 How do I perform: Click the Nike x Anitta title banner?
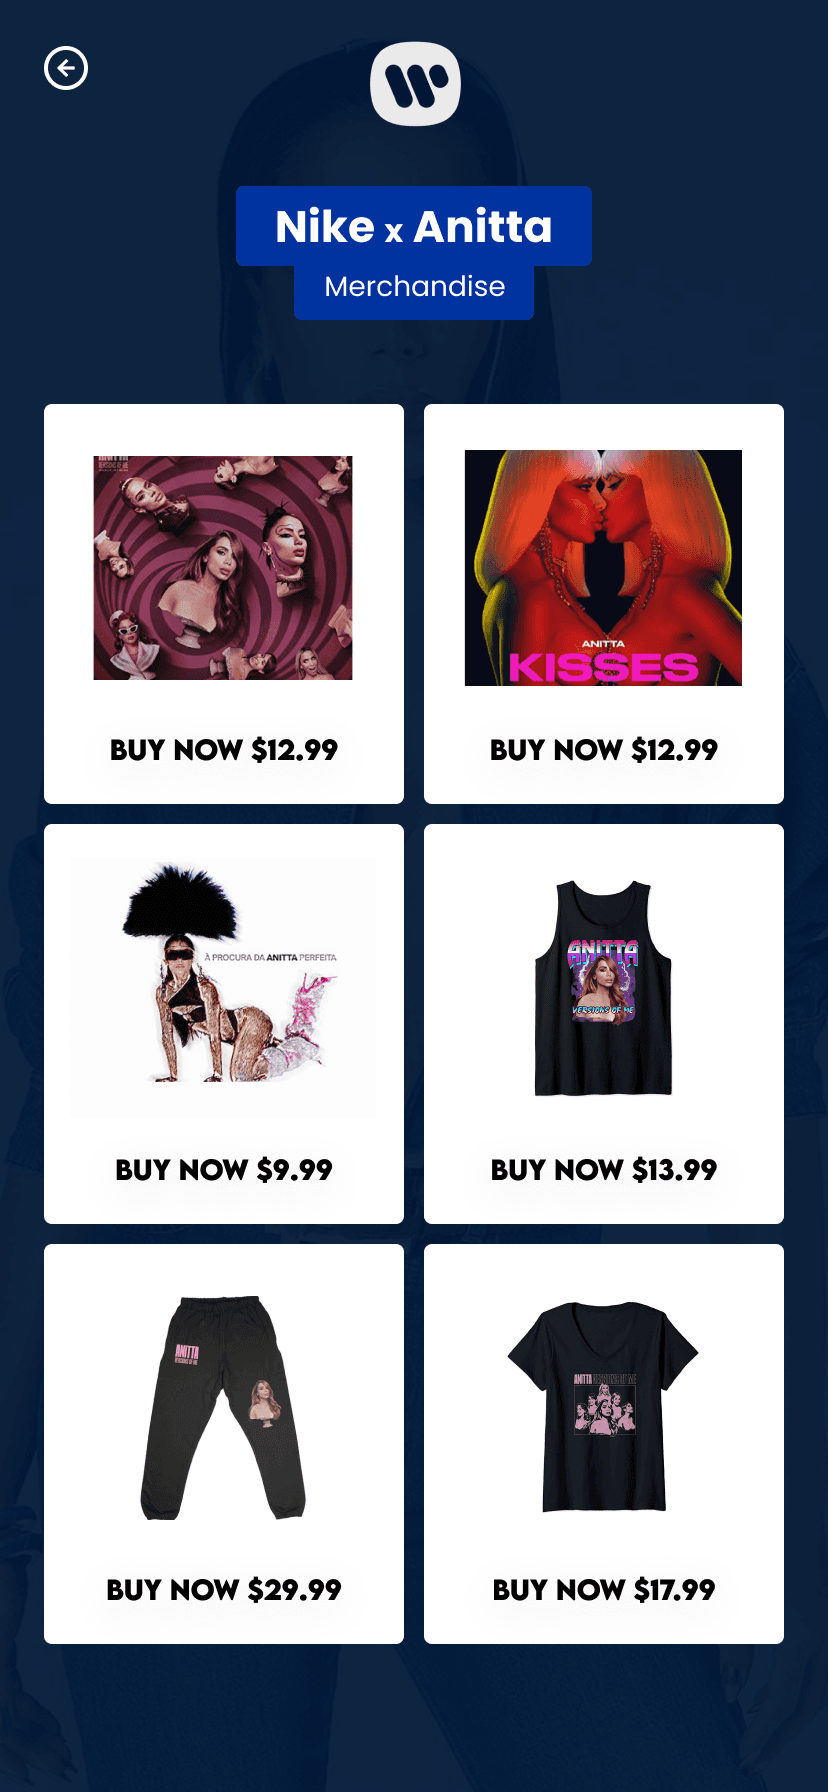click(x=414, y=226)
